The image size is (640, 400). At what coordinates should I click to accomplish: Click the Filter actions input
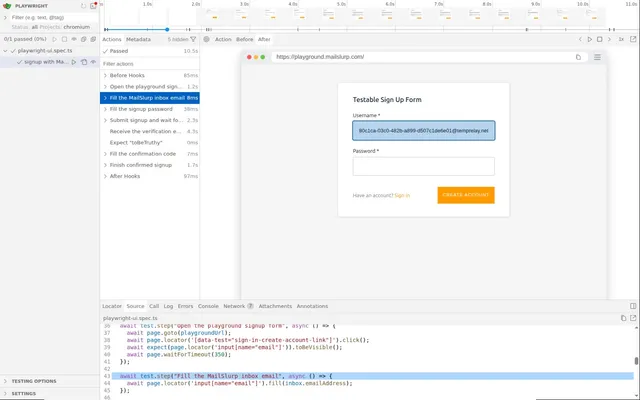click(149, 64)
